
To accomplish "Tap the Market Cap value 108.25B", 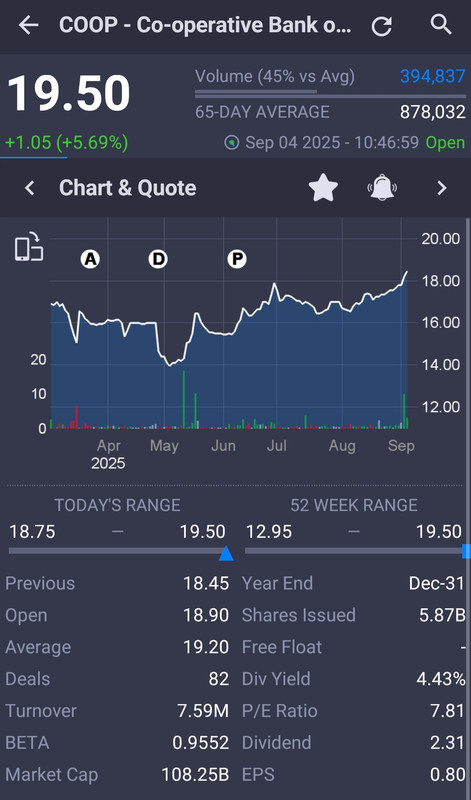I will click(x=195, y=774).
